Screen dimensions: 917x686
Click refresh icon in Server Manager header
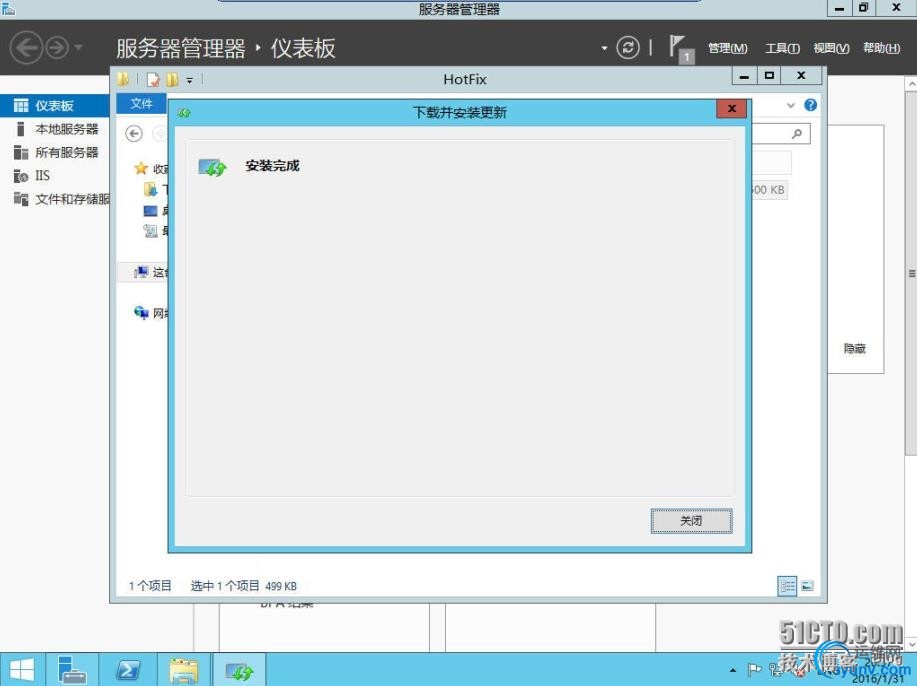[628, 47]
